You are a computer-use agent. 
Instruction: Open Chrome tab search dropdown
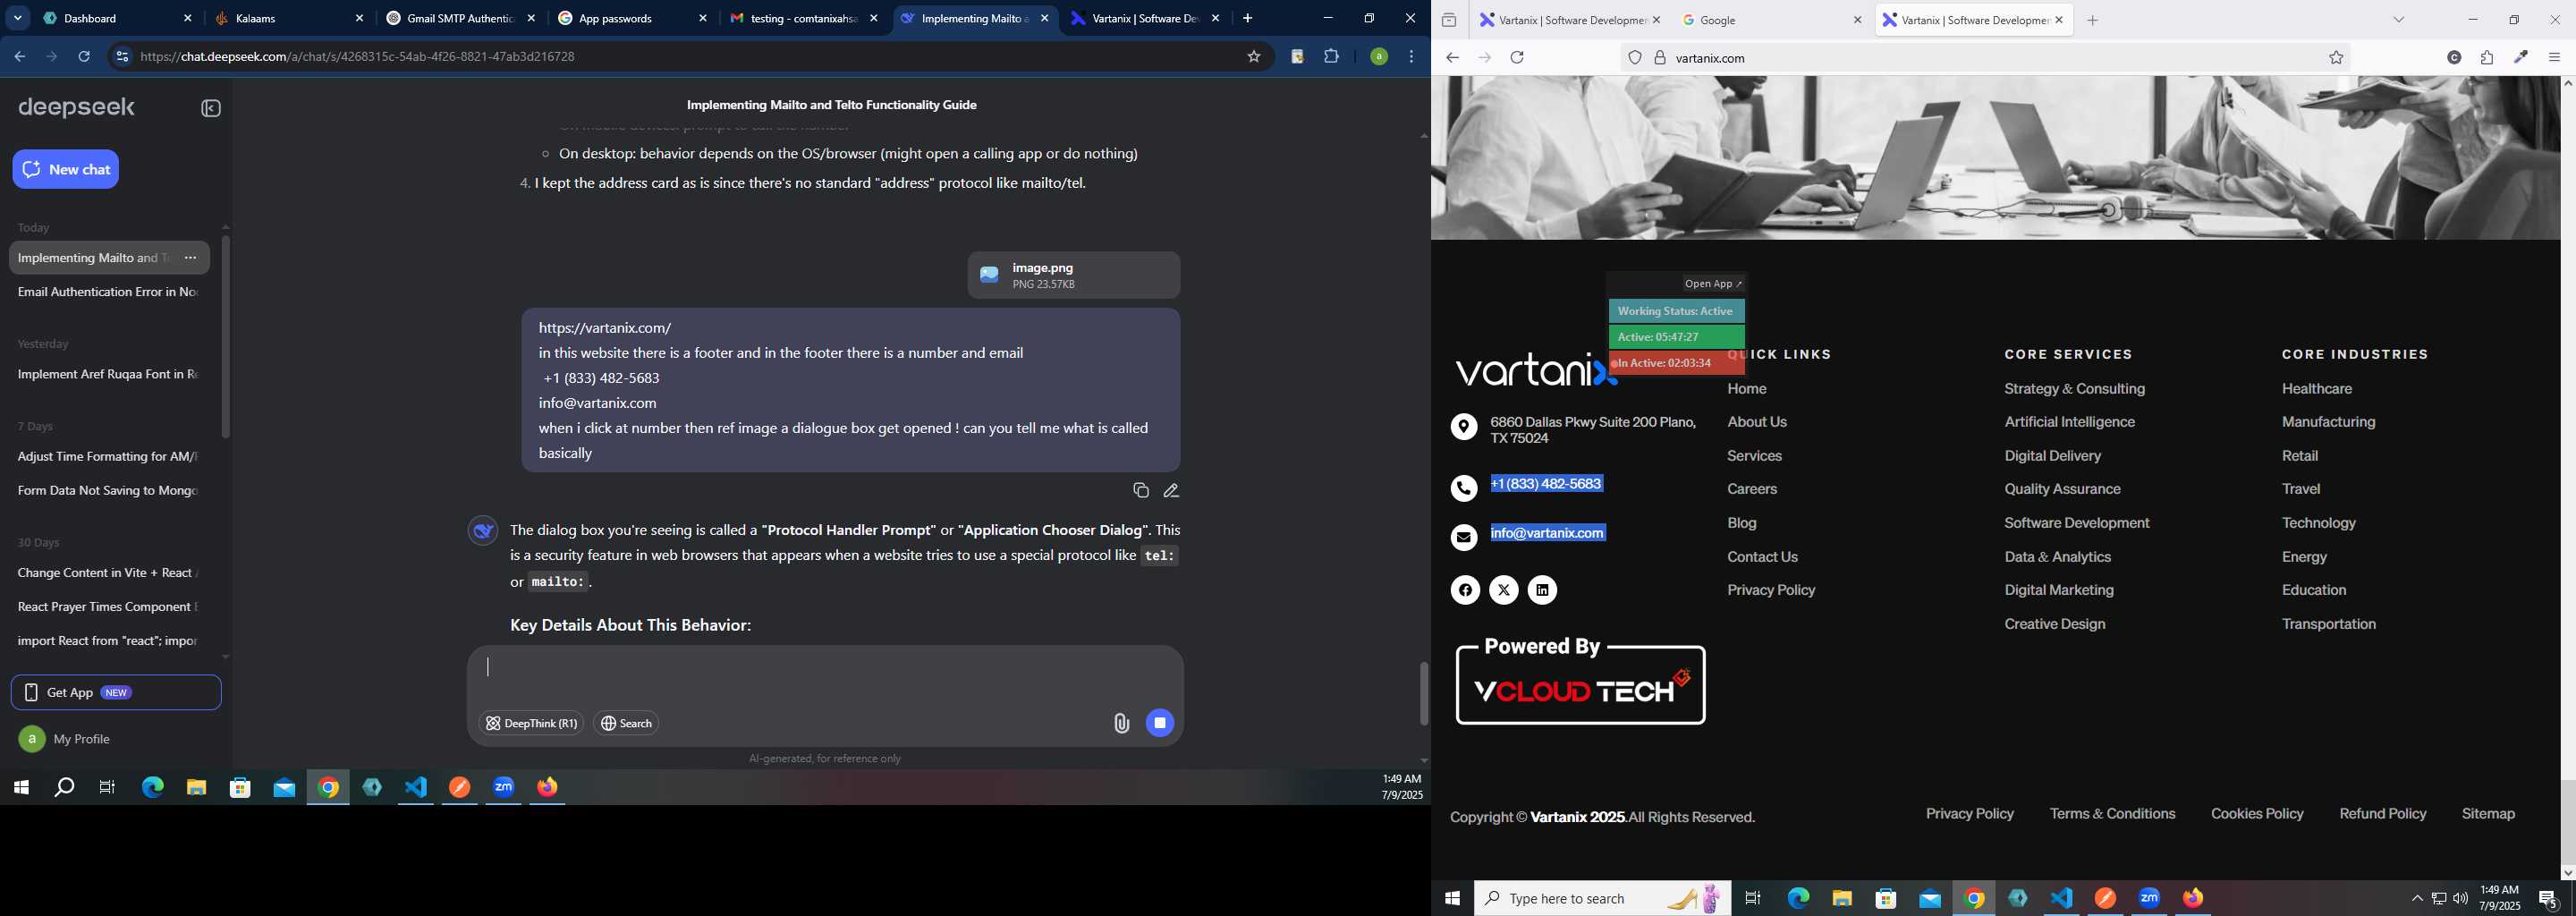17,18
